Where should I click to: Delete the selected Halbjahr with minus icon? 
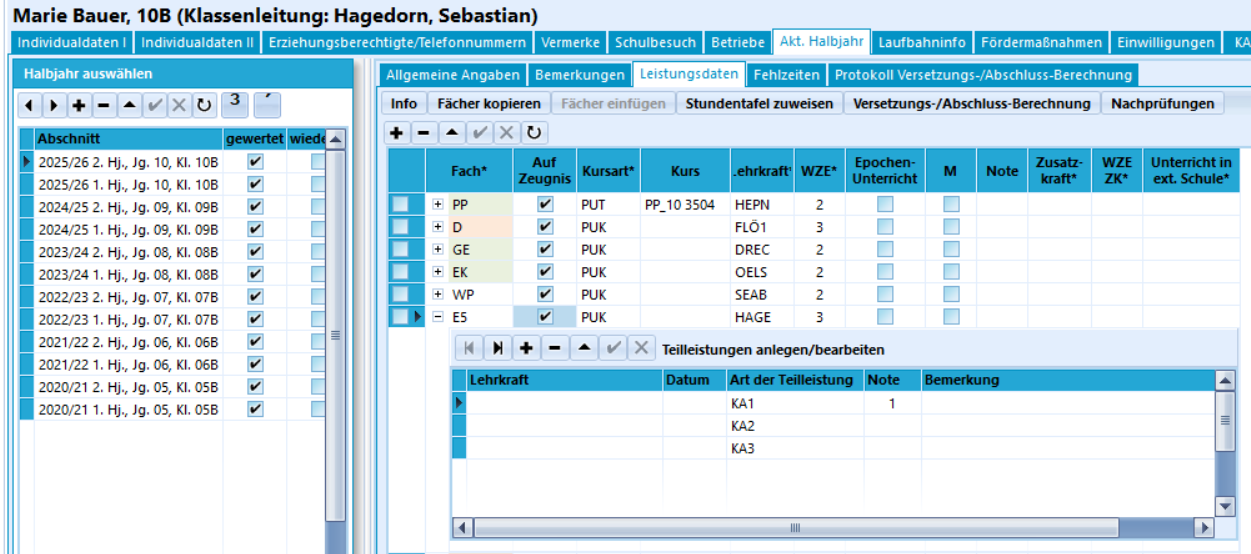tap(103, 105)
